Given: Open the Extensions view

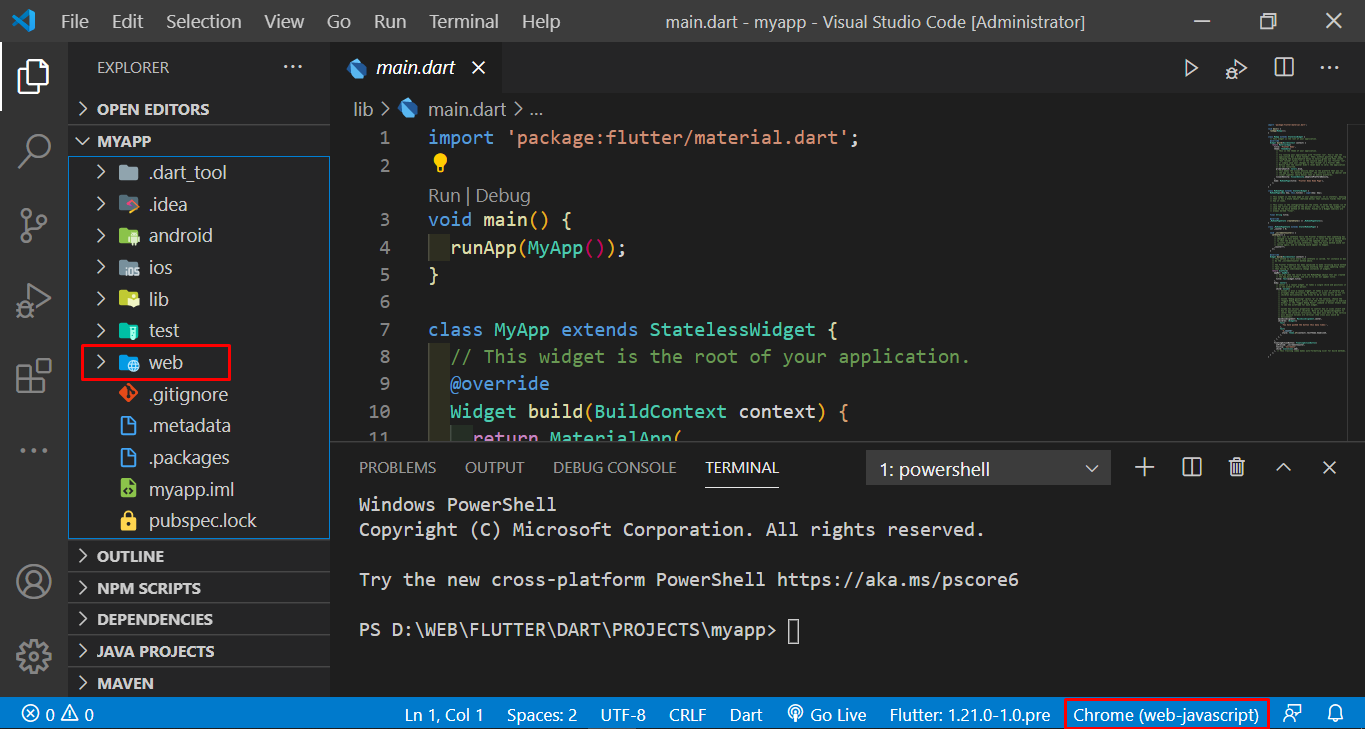Looking at the screenshot, I should pyautogui.click(x=33, y=376).
